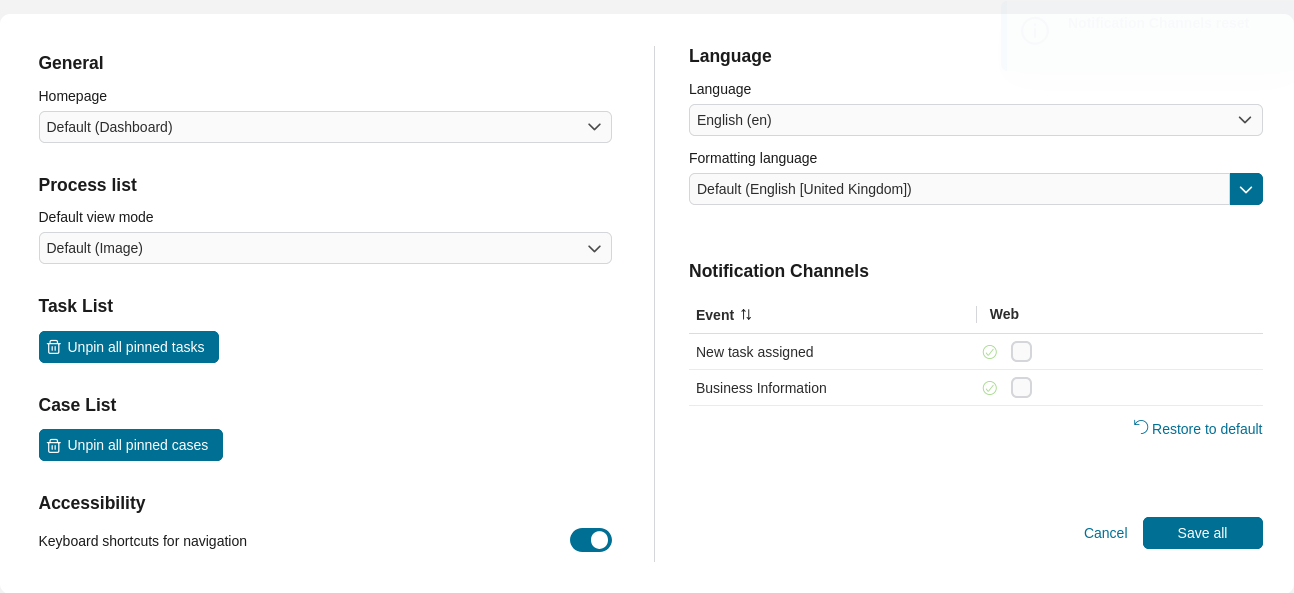
Task: Click trash icon on Unpin all pinned cases
Action: pos(54,445)
